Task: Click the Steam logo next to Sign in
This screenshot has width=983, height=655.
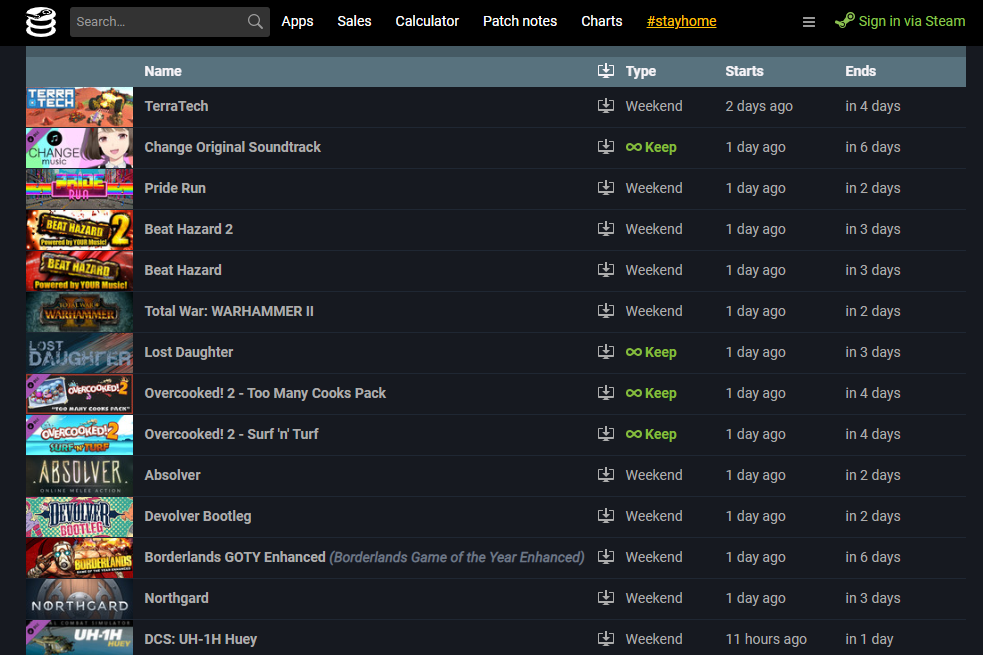Action: pyautogui.click(x=844, y=21)
